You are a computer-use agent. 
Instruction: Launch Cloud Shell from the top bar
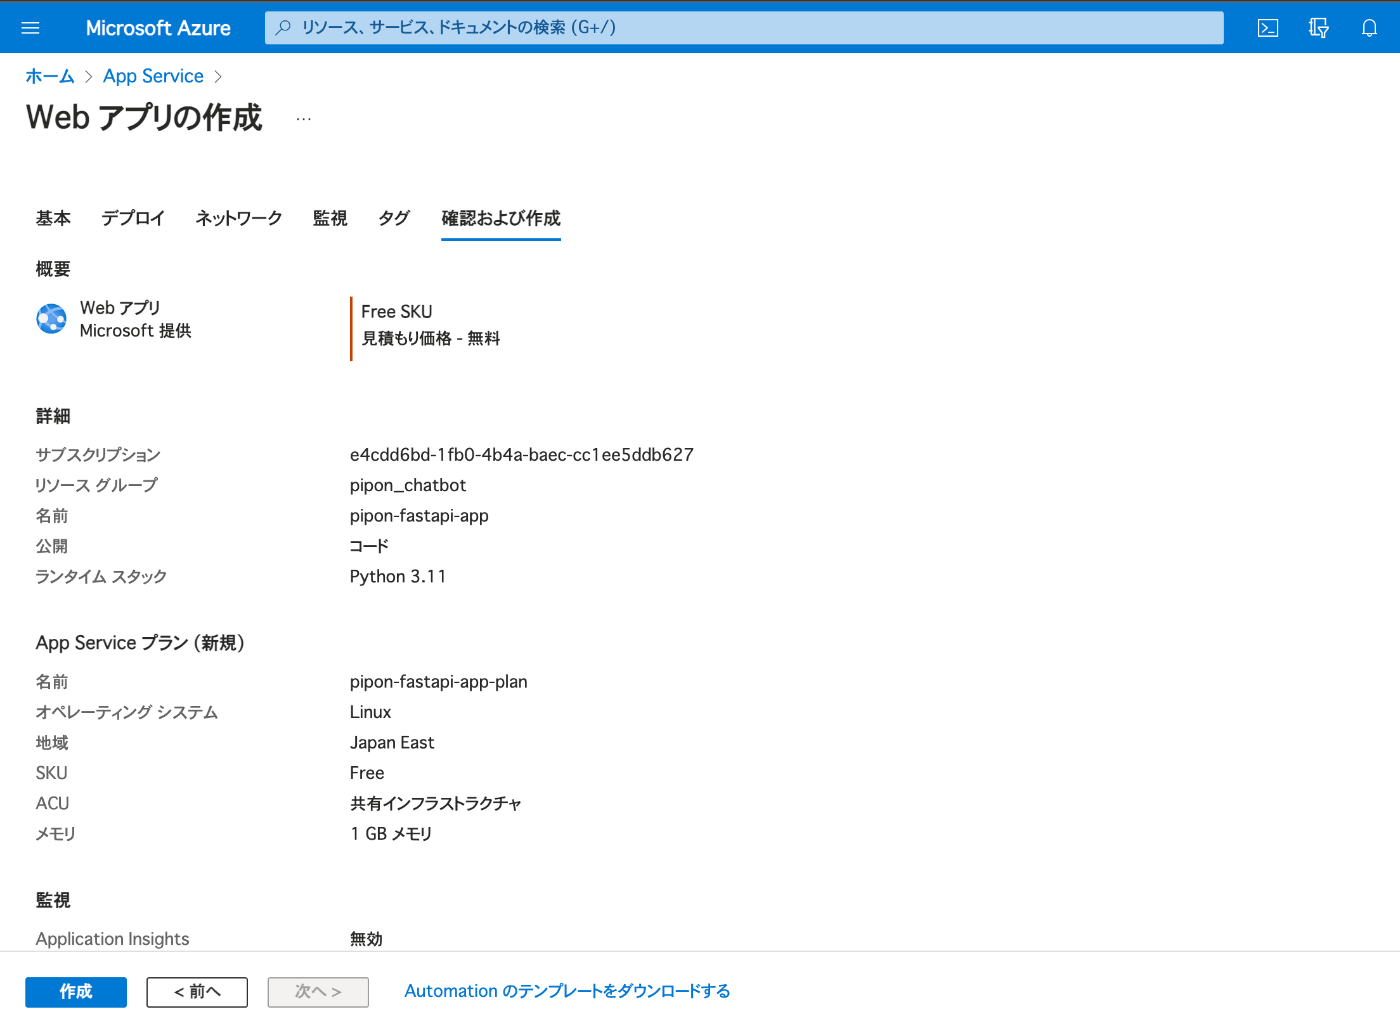tap(1268, 28)
